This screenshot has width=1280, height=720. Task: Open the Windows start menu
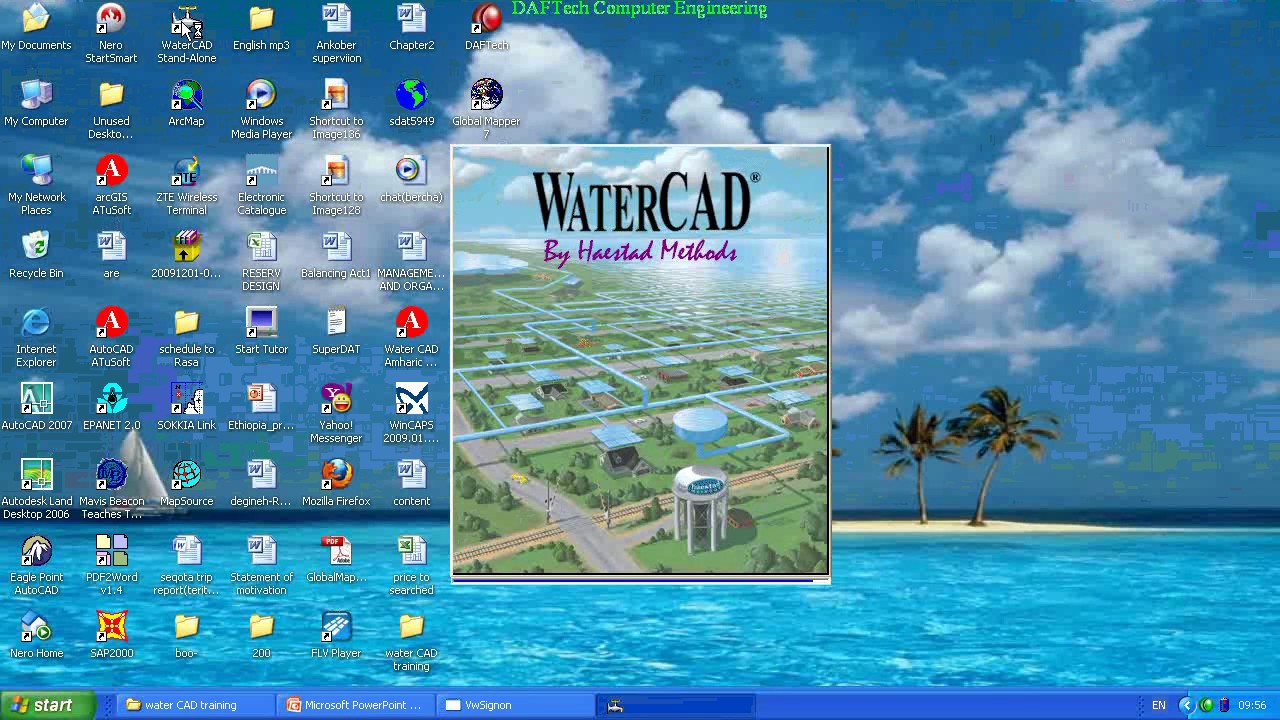[x=47, y=705]
